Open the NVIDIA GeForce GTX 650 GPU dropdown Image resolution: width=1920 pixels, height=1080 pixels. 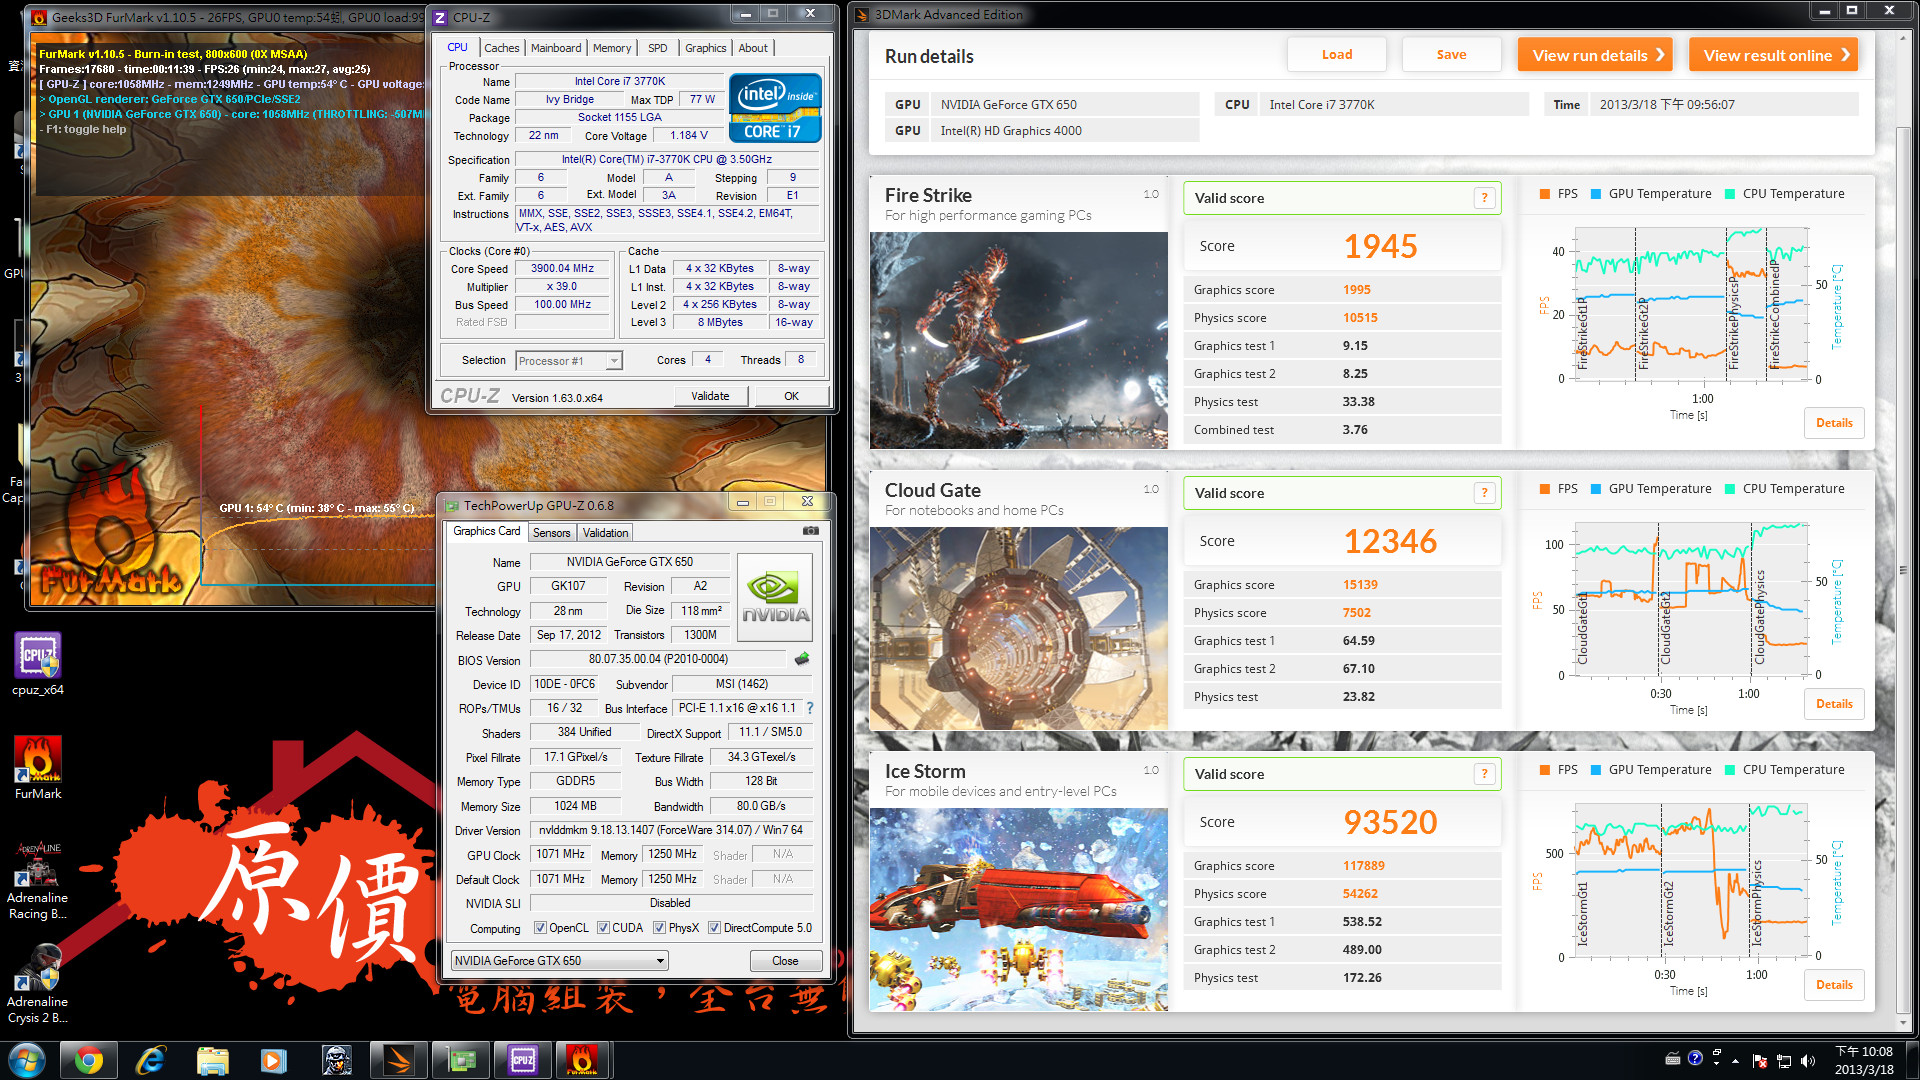coord(560,961)
